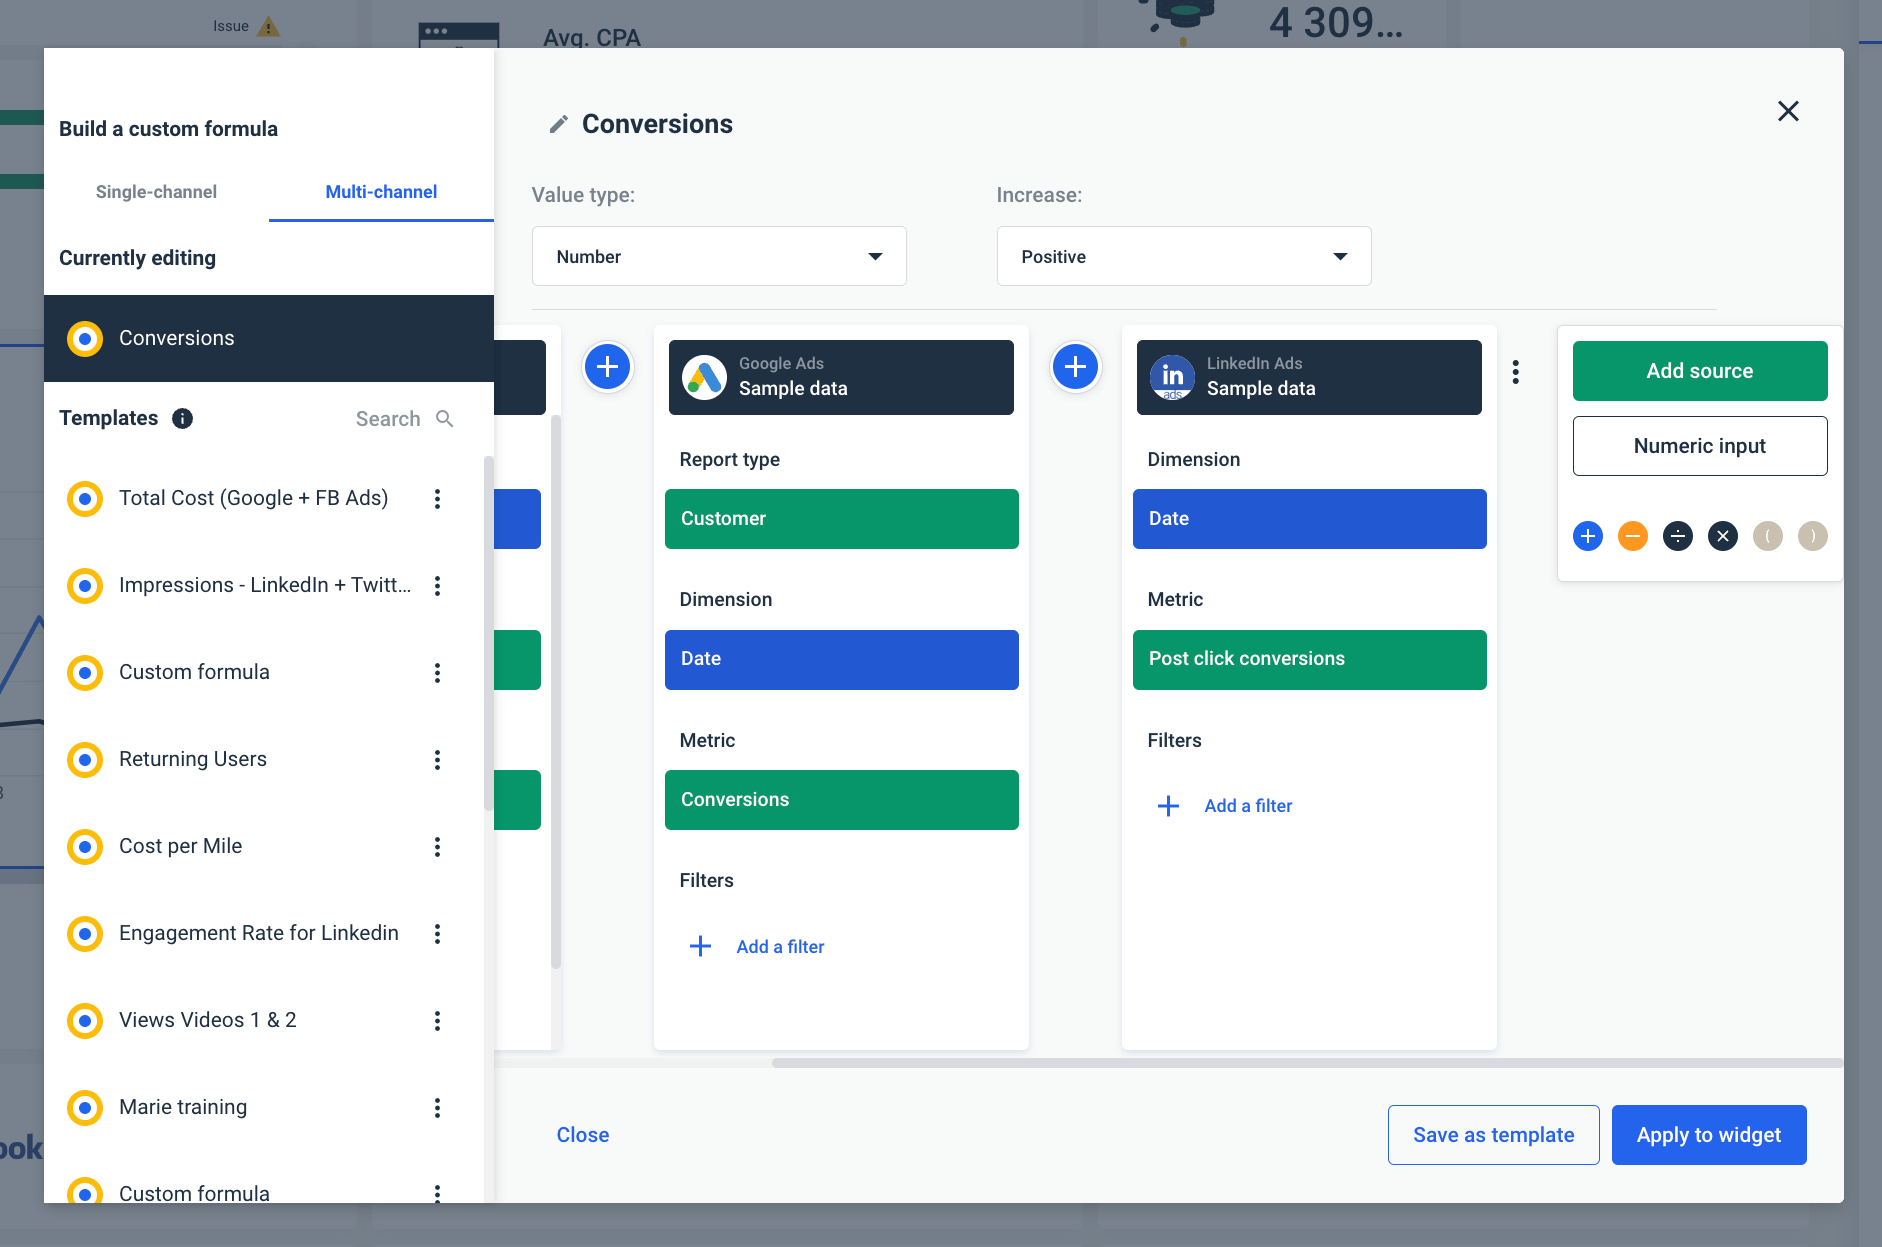Screen dimensions: 1882x1247
Task: Click the addition operator in the formula builder
Action: (x=1588, y=536)
